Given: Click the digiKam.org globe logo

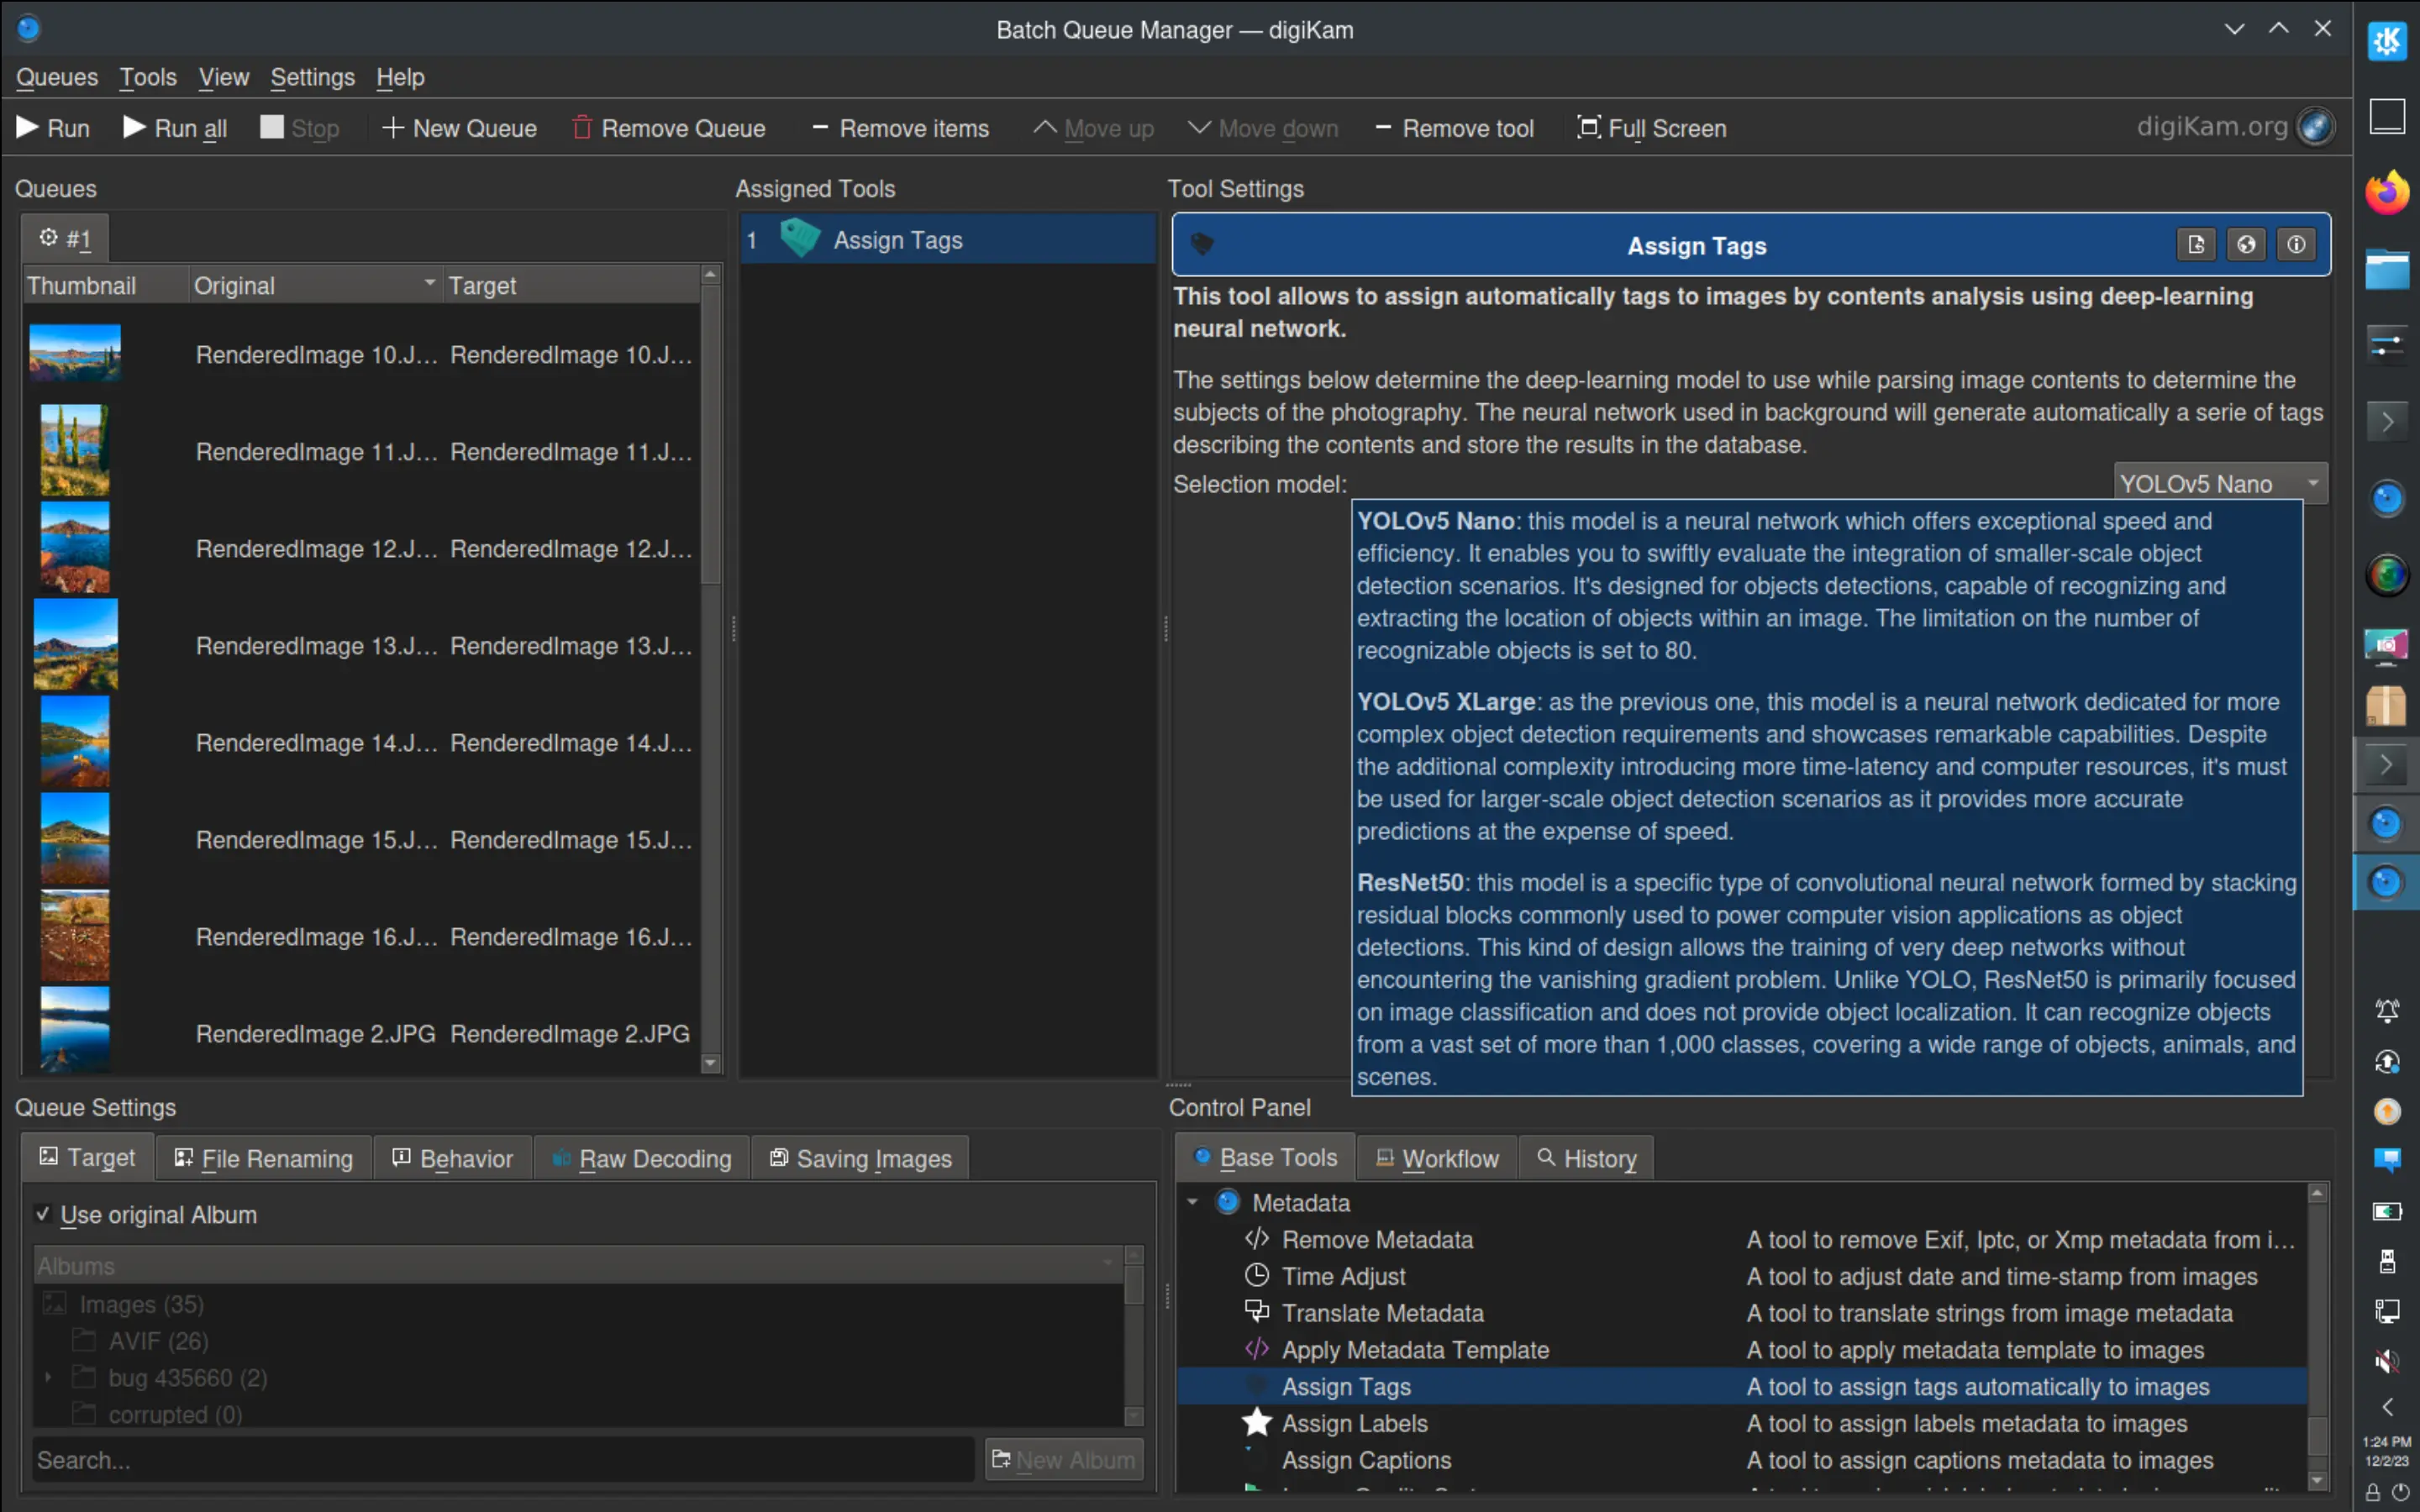Looking at the screenshot, I should pyautogui.click(x=2316, y=126).
